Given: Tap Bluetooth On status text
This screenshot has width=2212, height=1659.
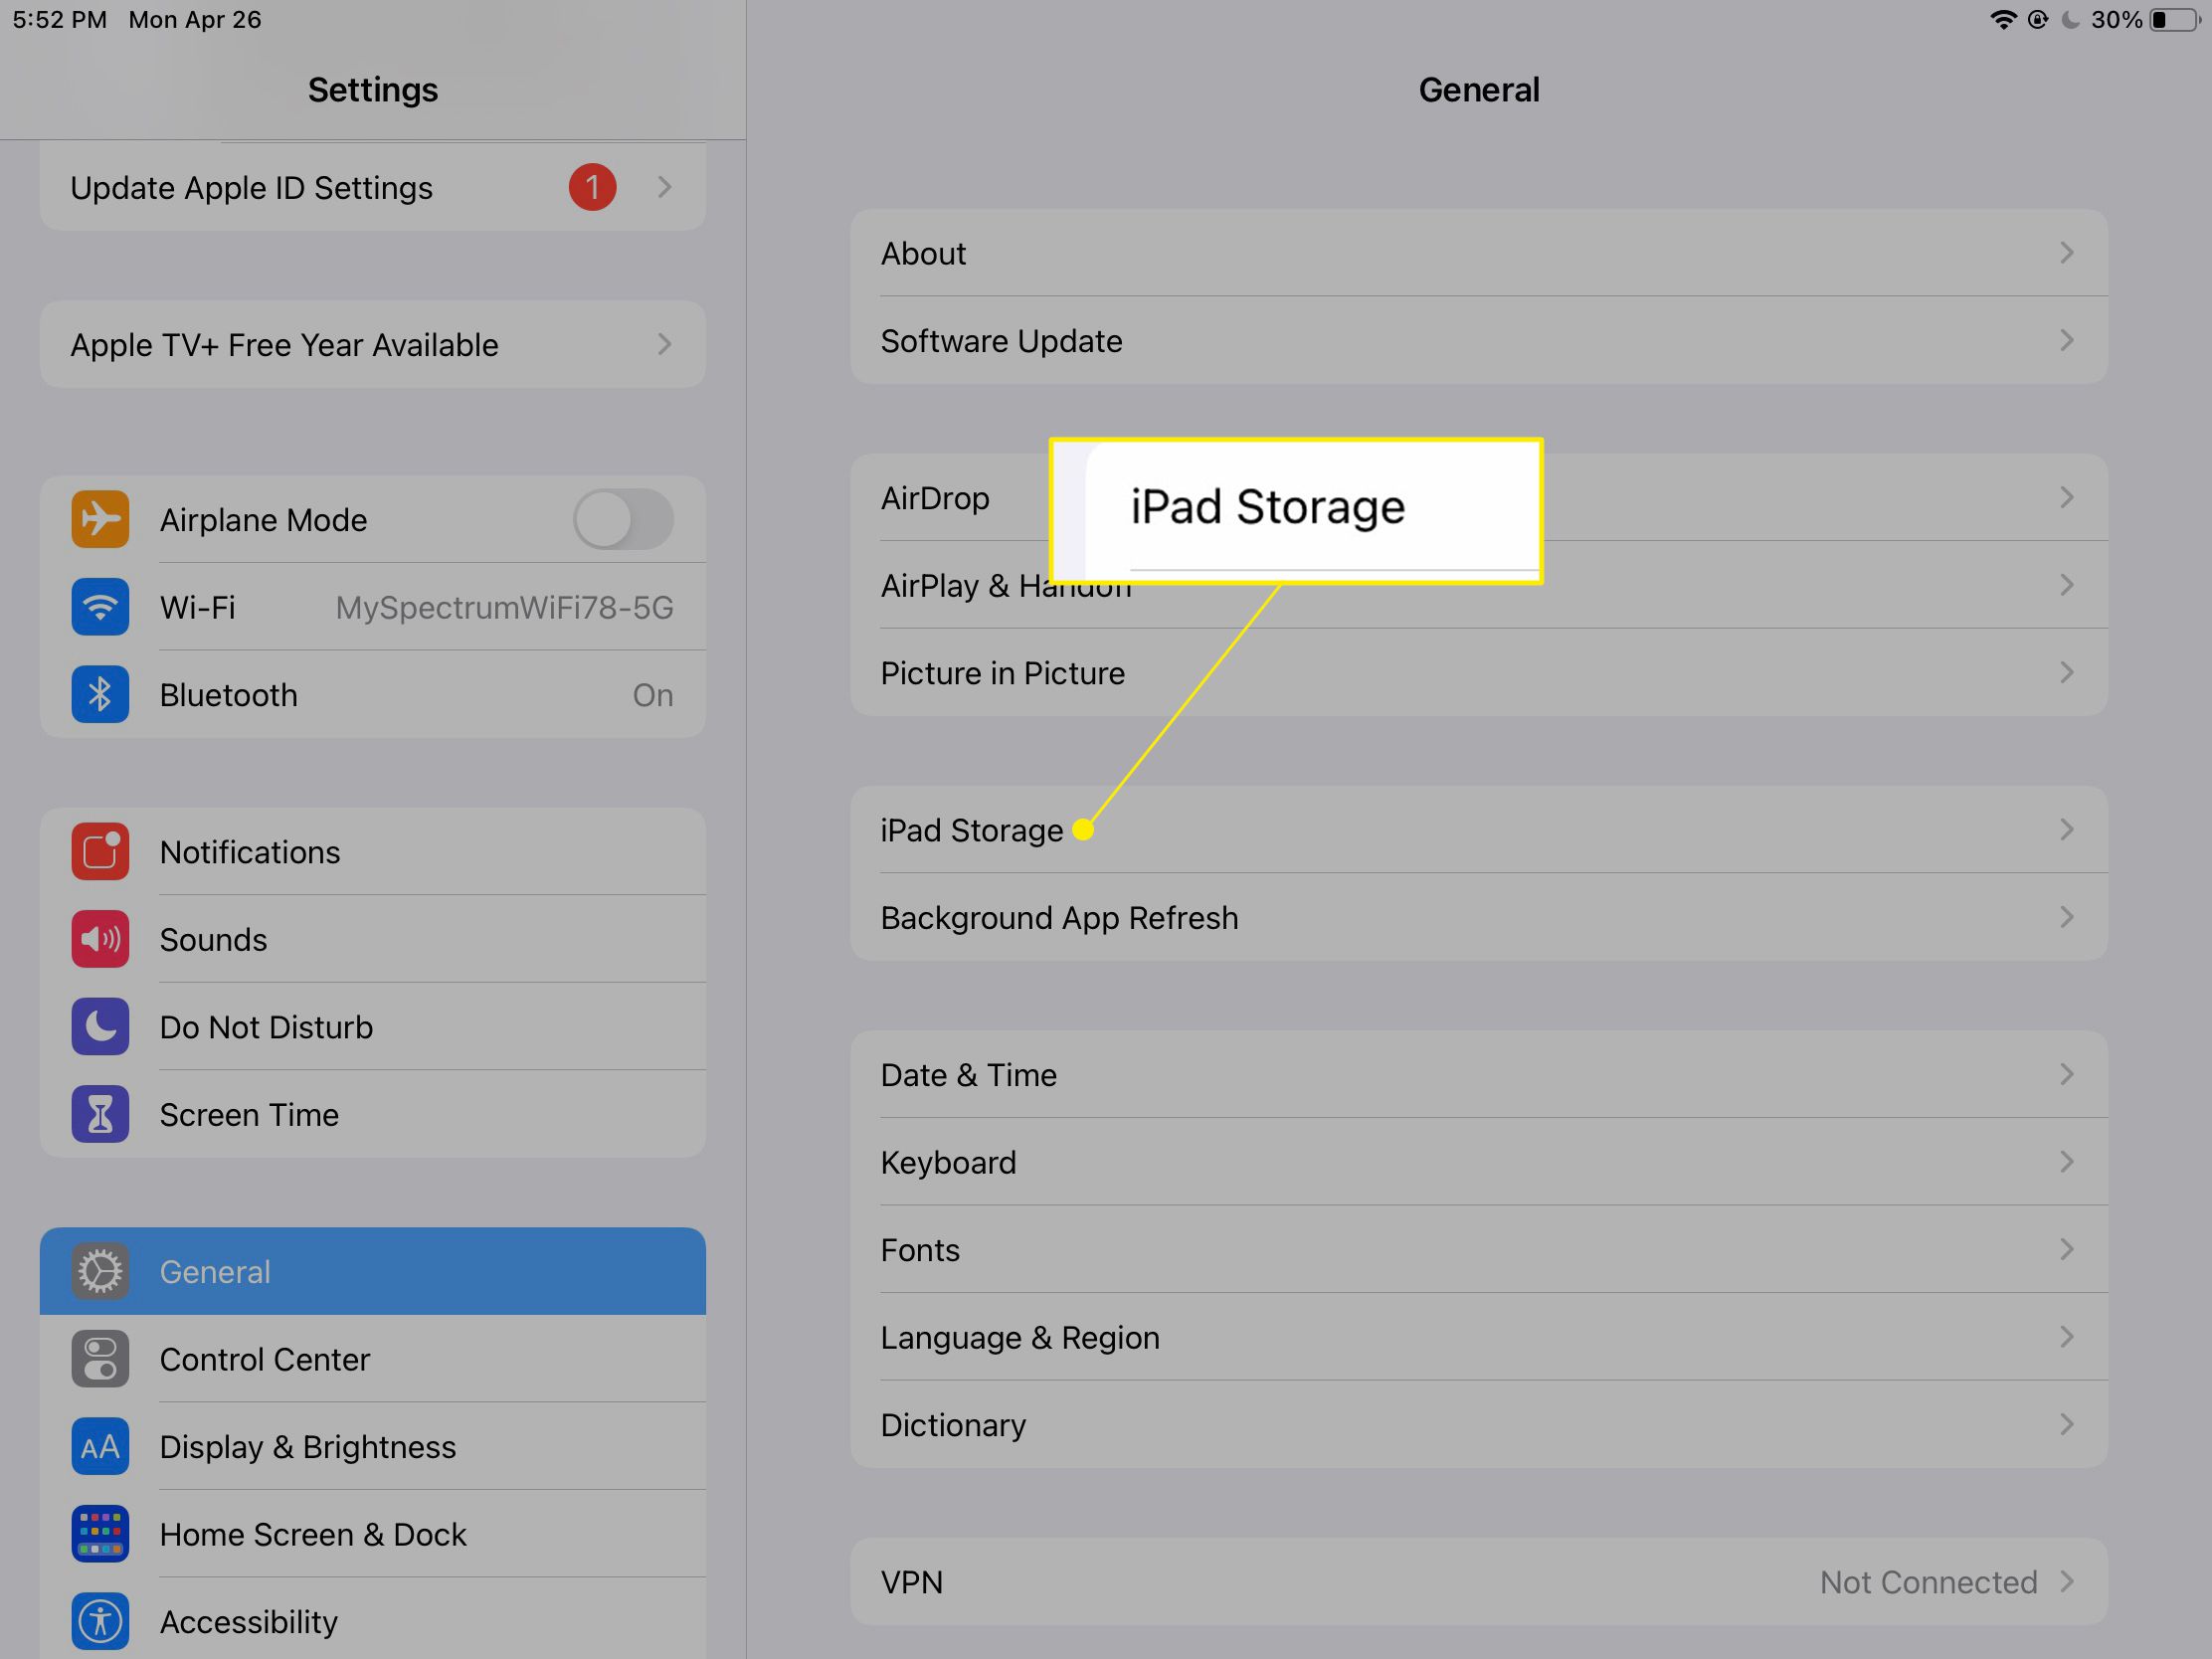Looking at the screenshot, I should point(653,695).
